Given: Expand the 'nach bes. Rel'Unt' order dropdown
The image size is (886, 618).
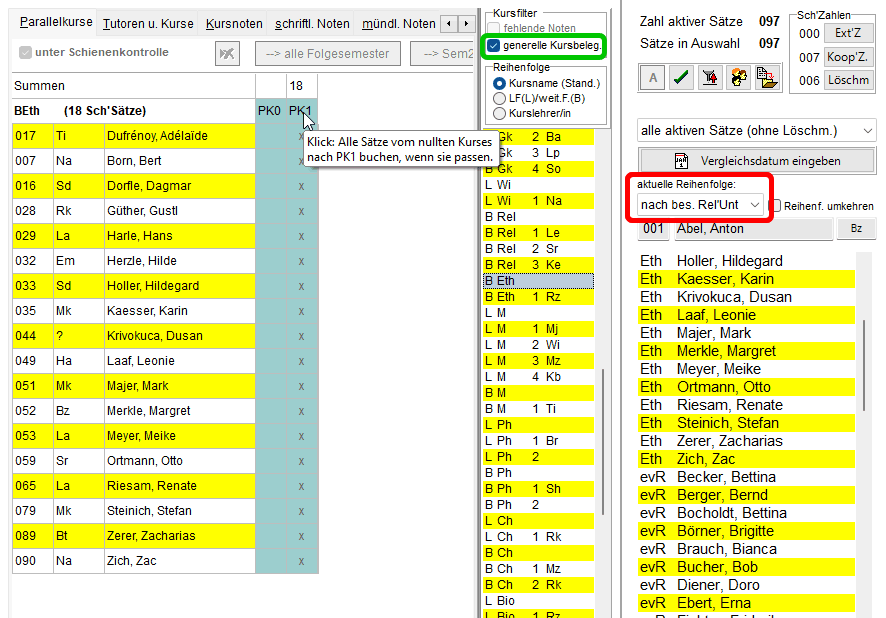Looking at the screenshot, I should pos(701,205).
